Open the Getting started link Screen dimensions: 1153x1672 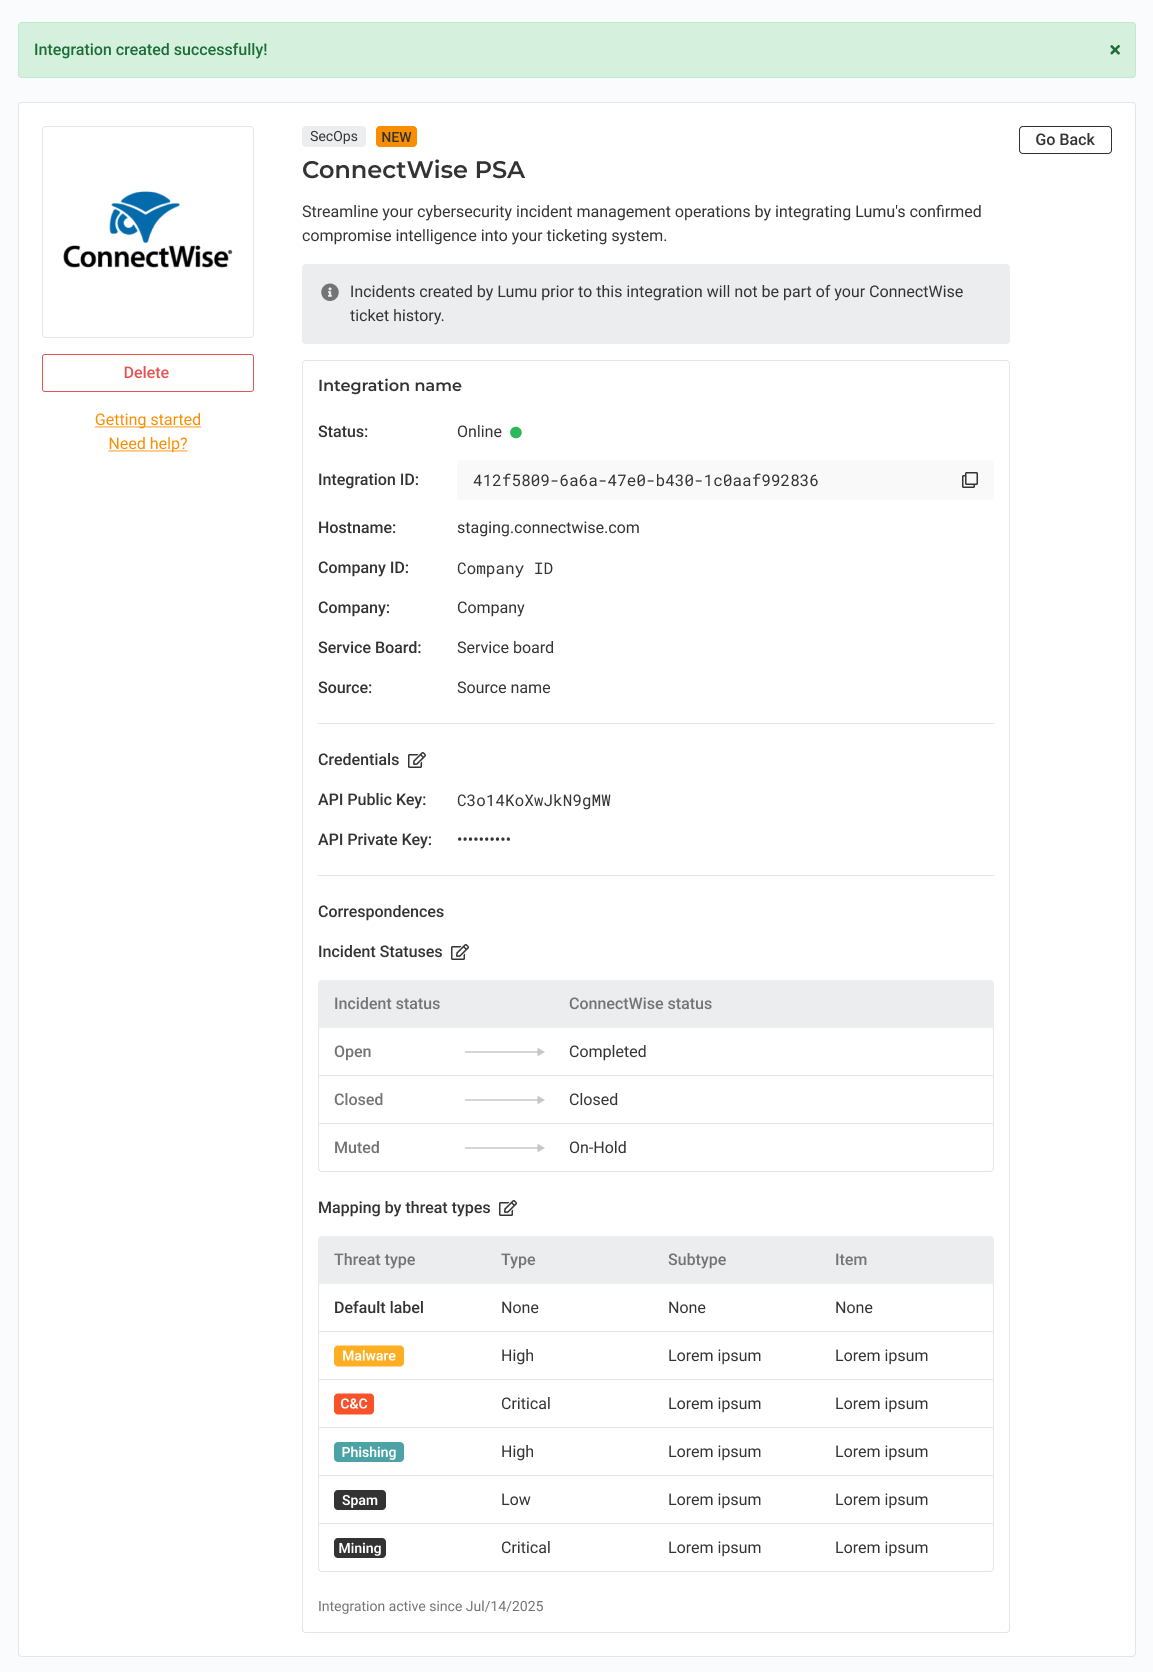148,420
